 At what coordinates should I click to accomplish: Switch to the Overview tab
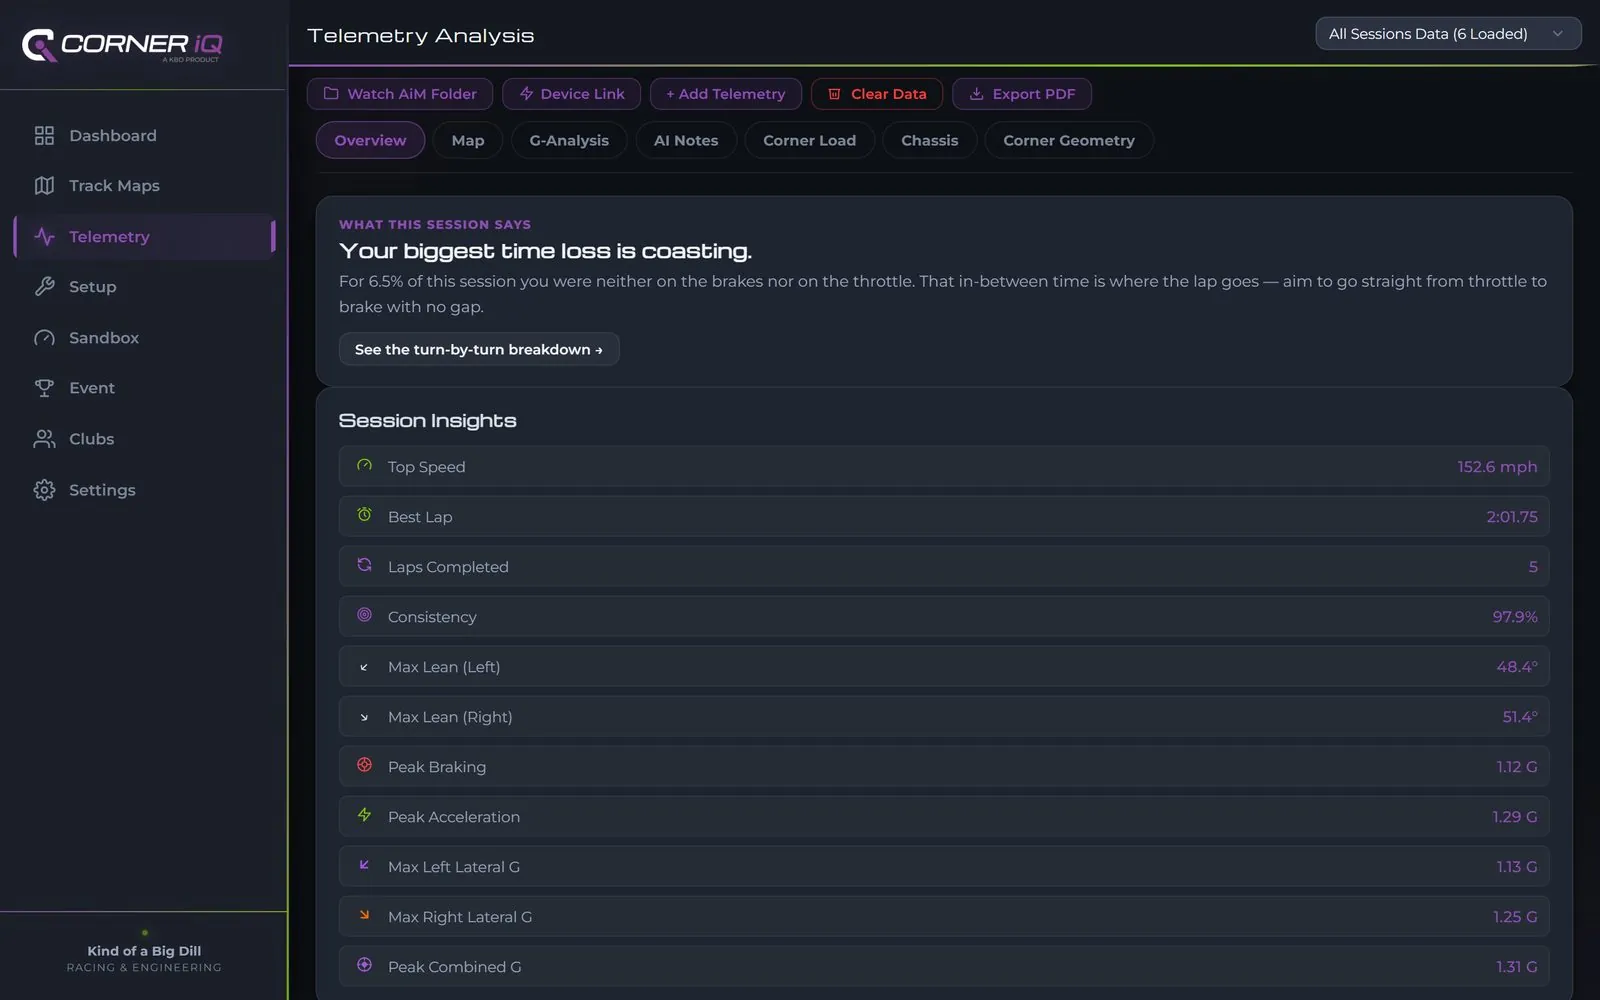(370, 140)
